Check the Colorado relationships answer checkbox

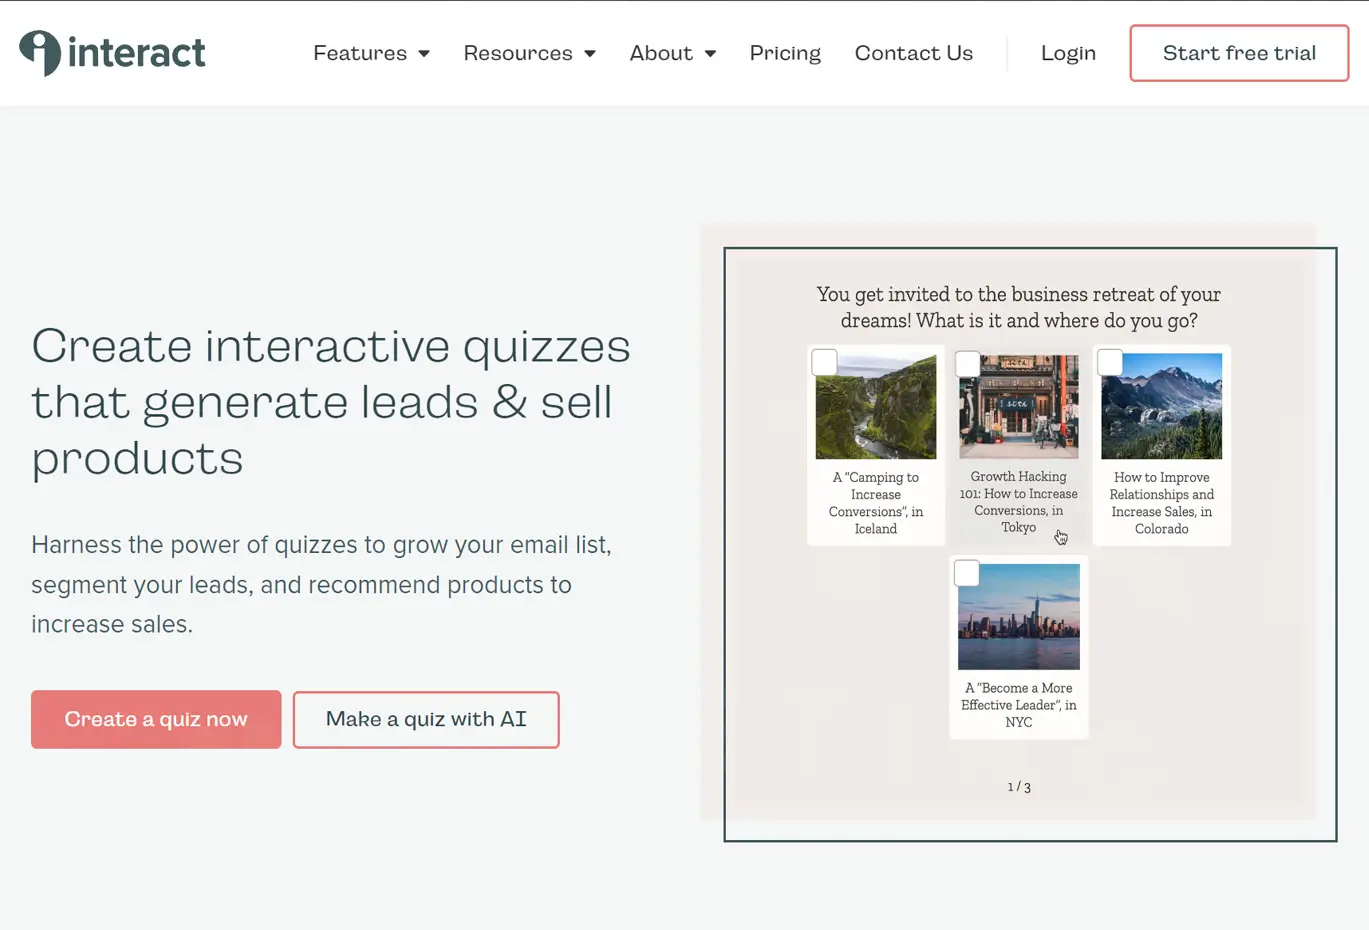pyautogui.click(x=1110, y=362)
